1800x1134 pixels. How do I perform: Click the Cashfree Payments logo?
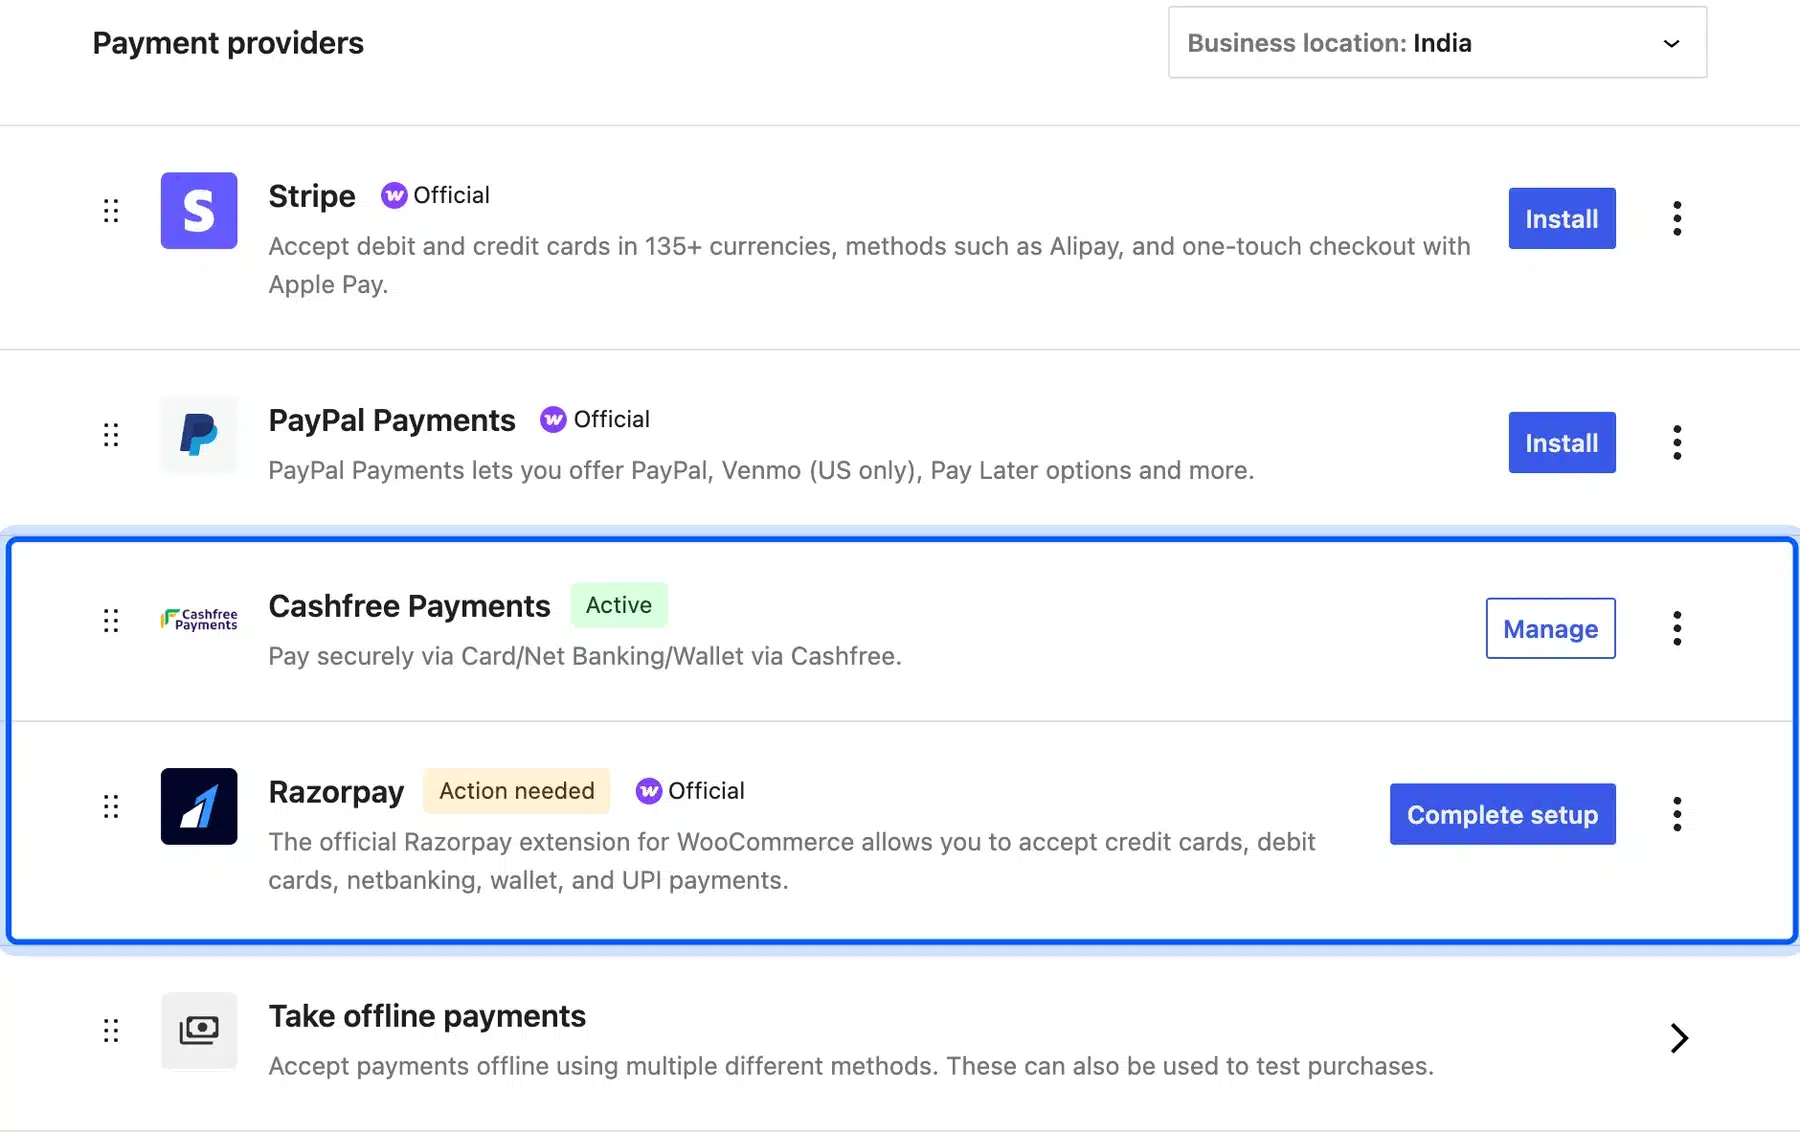(x=199, y=620)
